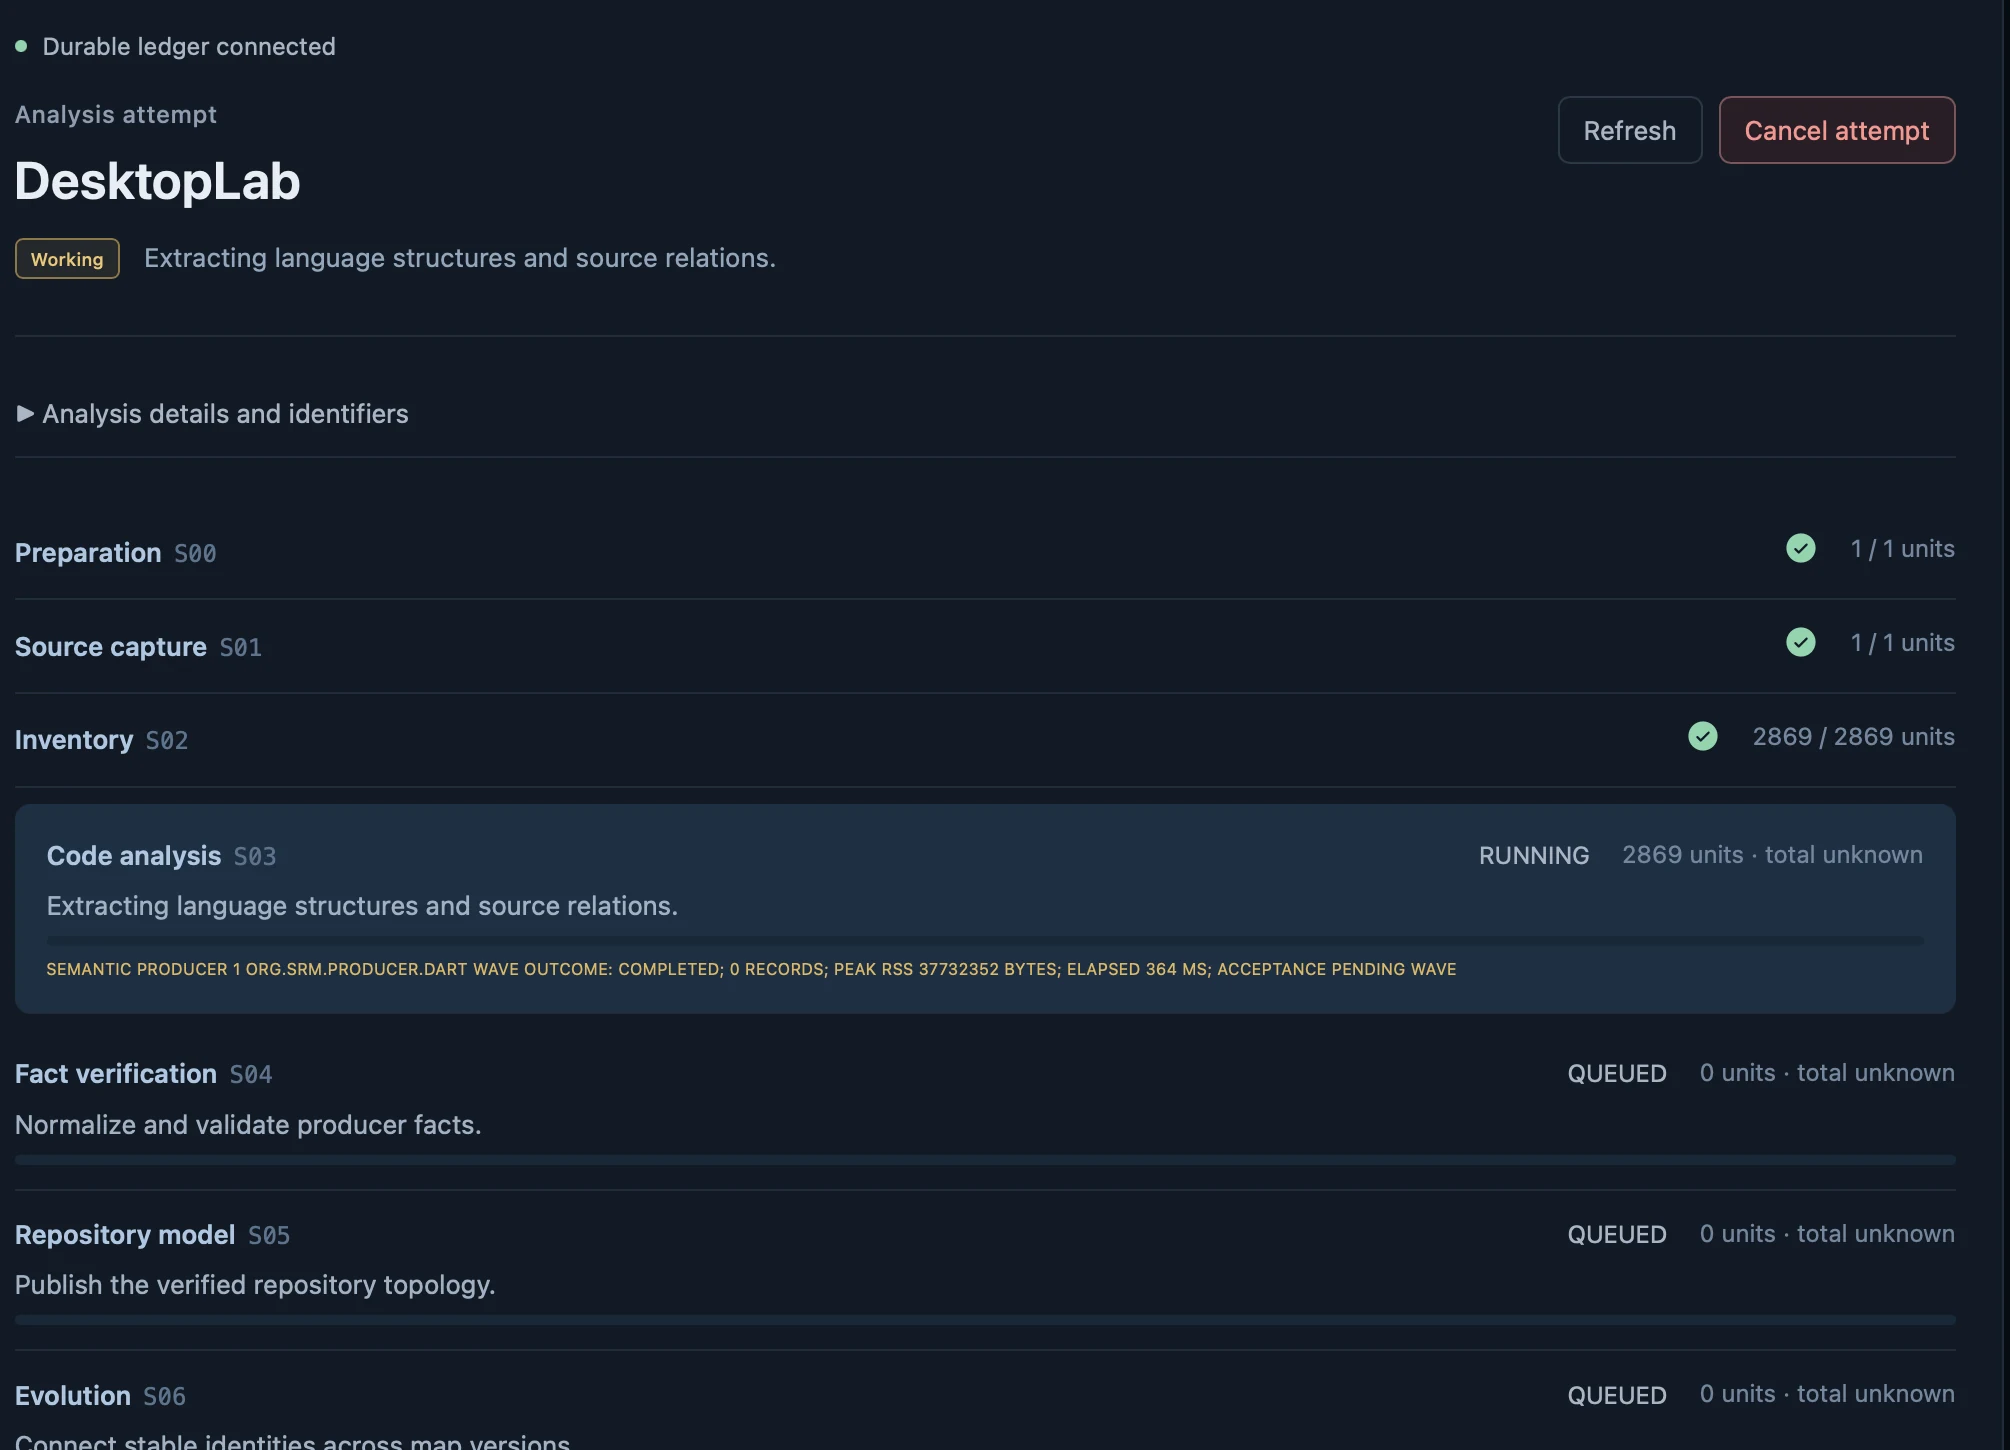
Task: Click the 2869 / 2869 units count
Action: click(1853, 737)
